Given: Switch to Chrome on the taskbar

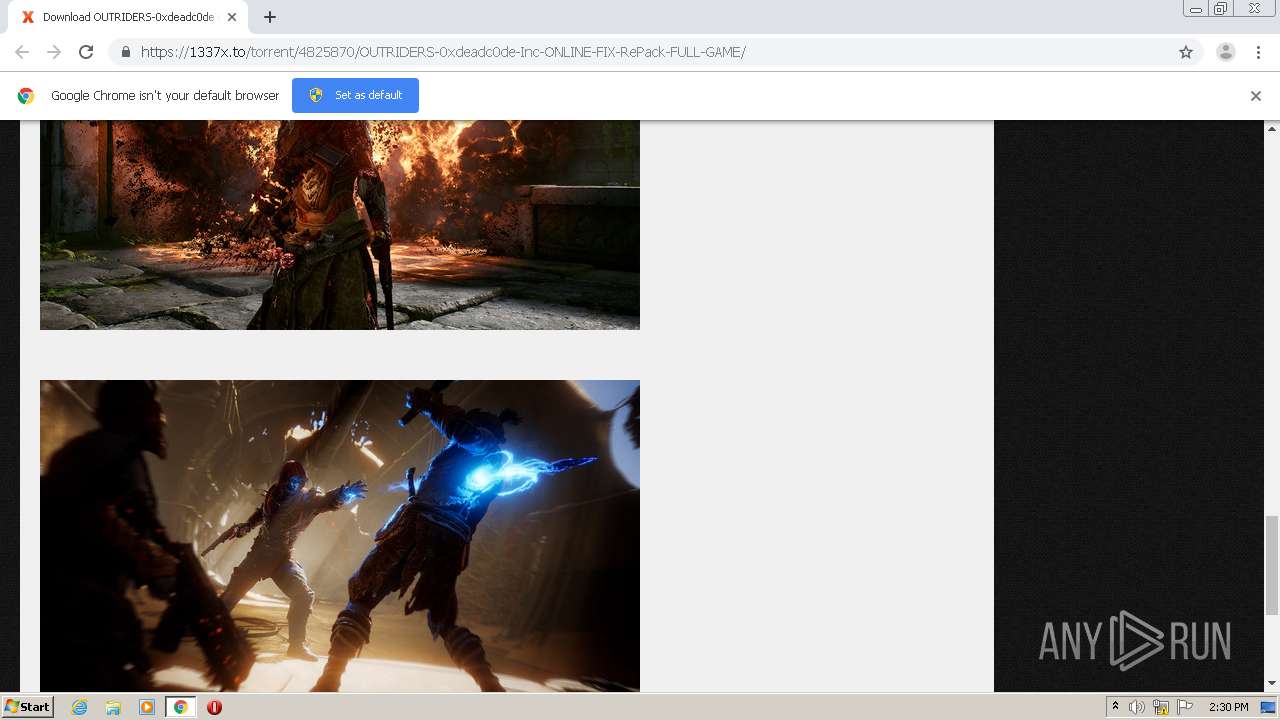Looking at the screenshot, I should pyautogui.click(x=180, y=707).
